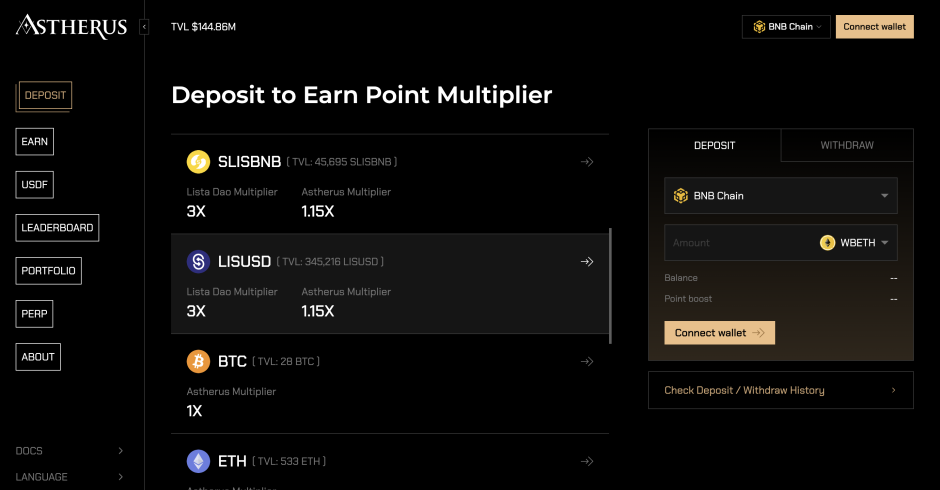This screenshot has height=490, width=940.
Task: Click the arrow on the LISUSD row
Action: (x=587, y=261)
